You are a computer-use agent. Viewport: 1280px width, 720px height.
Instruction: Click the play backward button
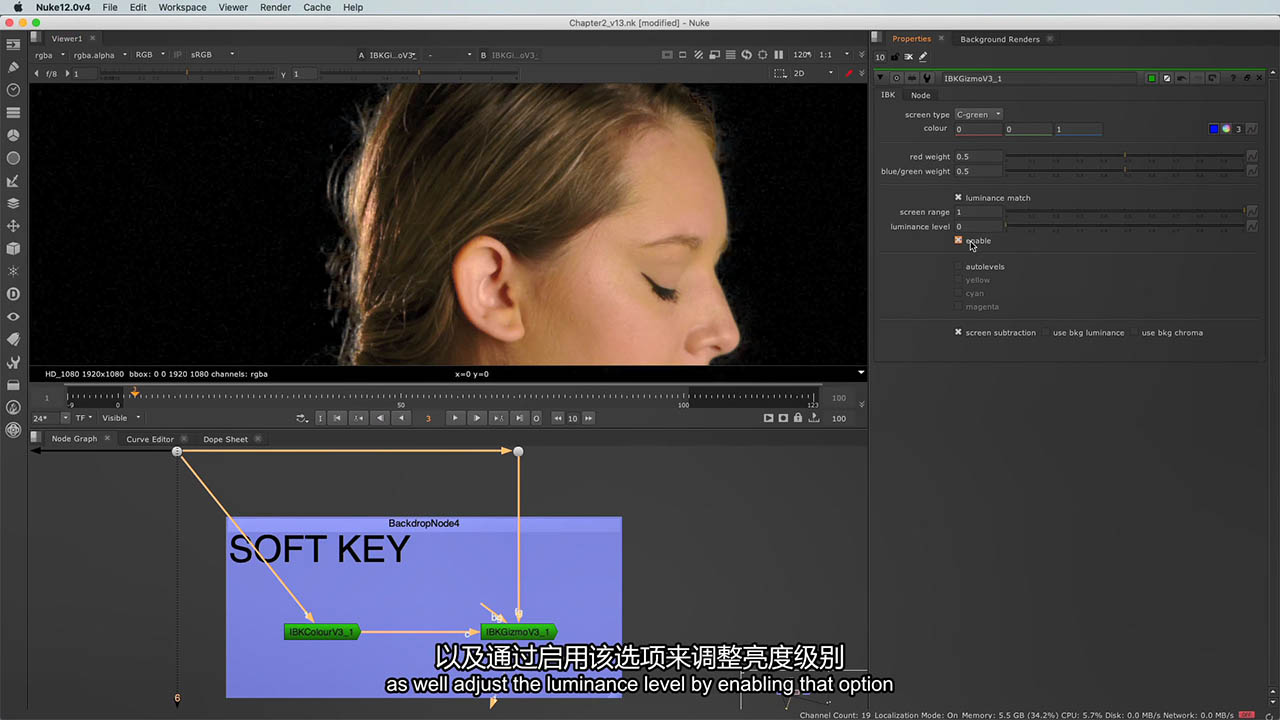click(x=402, y=418)
